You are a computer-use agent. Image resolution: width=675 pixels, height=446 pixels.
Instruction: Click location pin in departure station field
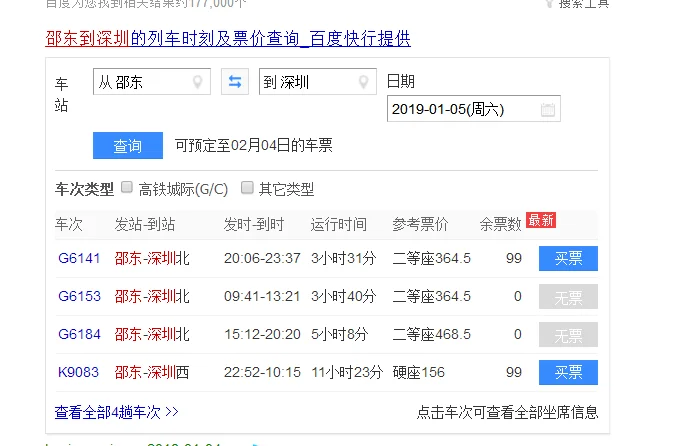pyautogui.click(x=198, y=81)
